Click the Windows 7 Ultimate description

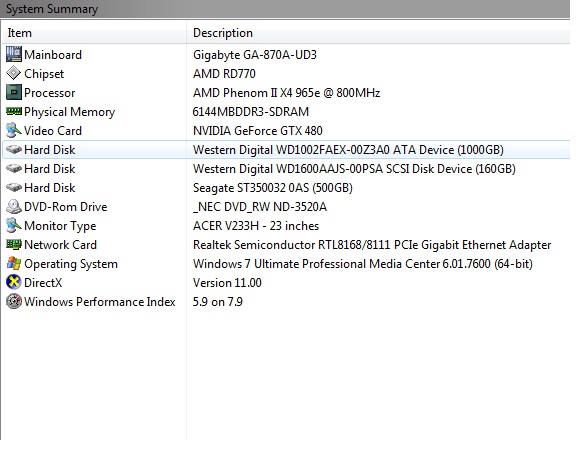[363, 264]
